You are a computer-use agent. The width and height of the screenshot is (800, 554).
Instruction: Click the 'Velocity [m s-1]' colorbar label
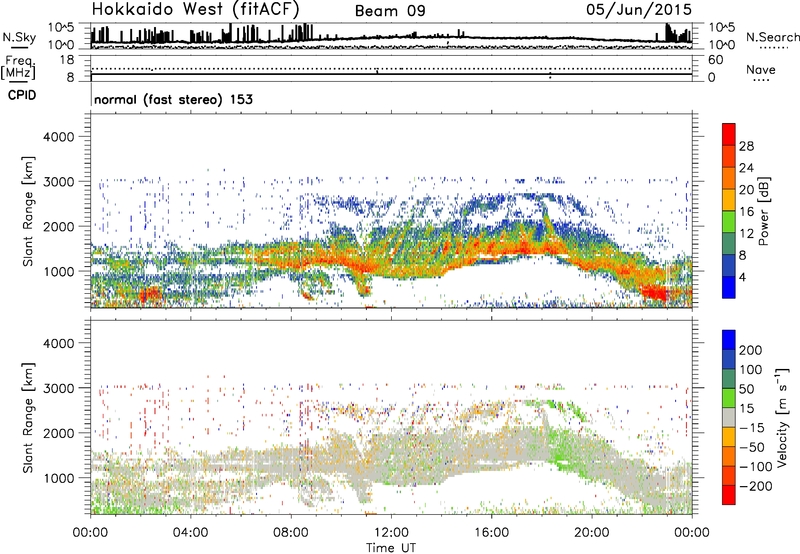[782, 417]
